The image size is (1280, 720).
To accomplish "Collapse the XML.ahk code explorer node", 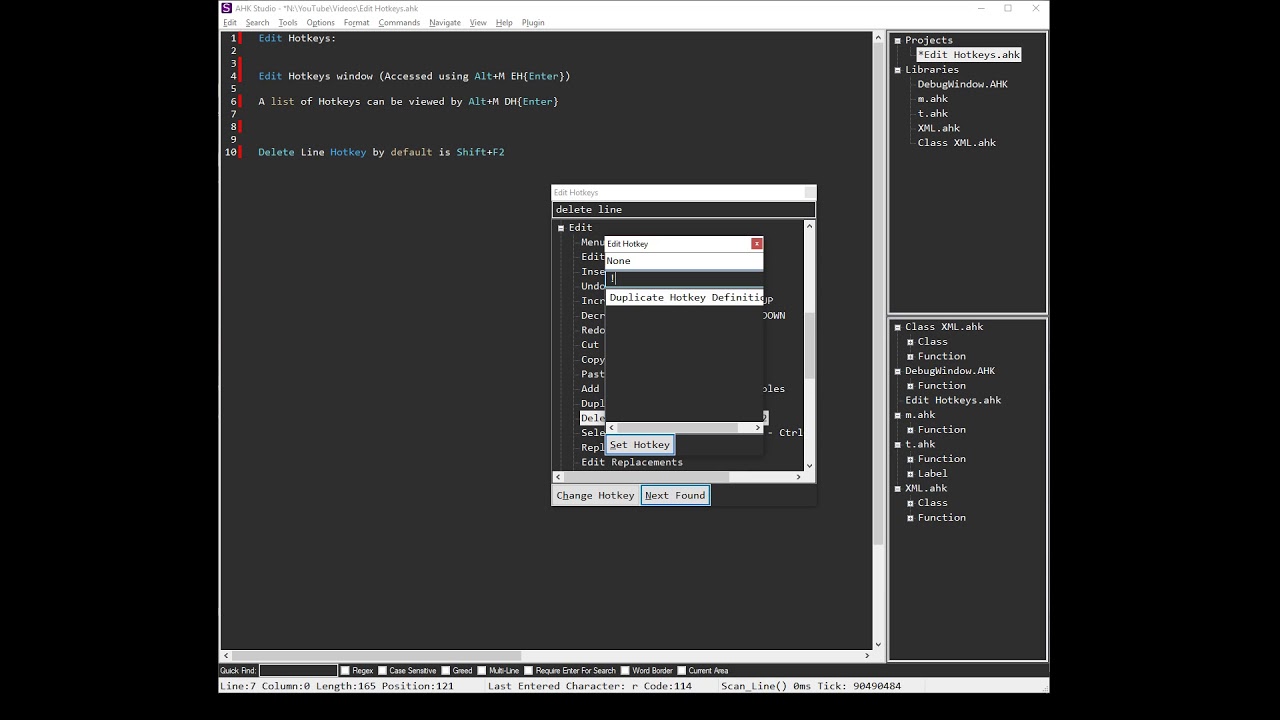I will pyautogui.click(x=898, y=488).
